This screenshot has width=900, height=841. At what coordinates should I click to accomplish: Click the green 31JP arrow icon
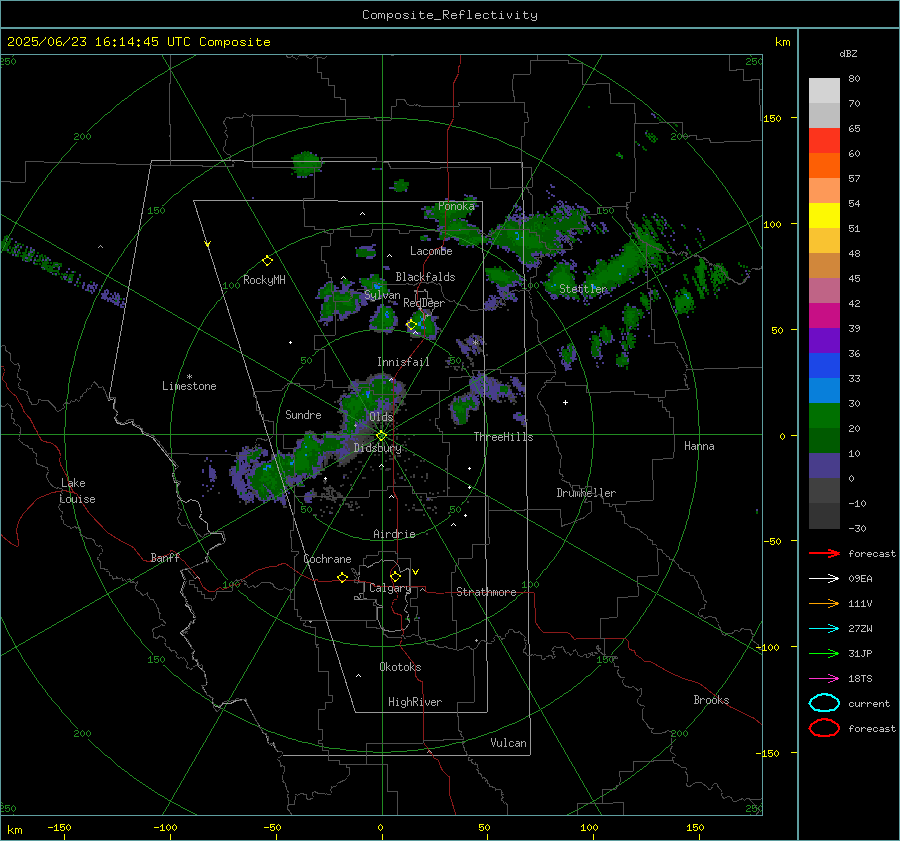pyautogui.click(x=824, y=653)
